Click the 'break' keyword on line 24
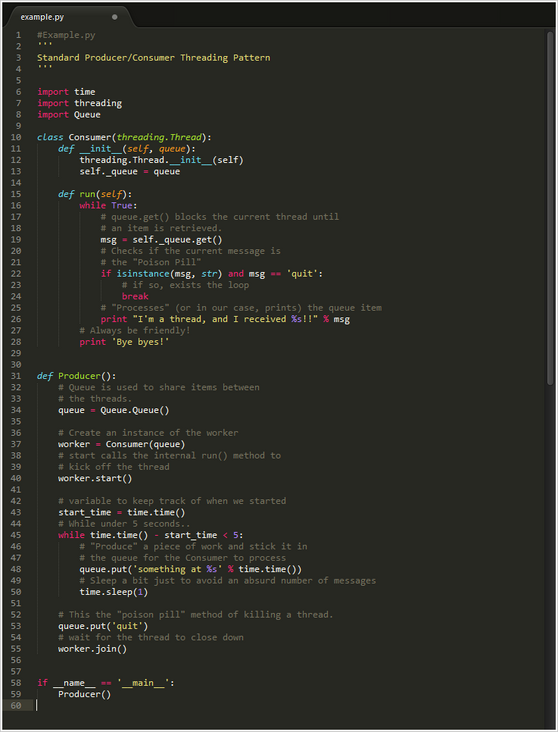Screen dimensions: 558x732 135,296
